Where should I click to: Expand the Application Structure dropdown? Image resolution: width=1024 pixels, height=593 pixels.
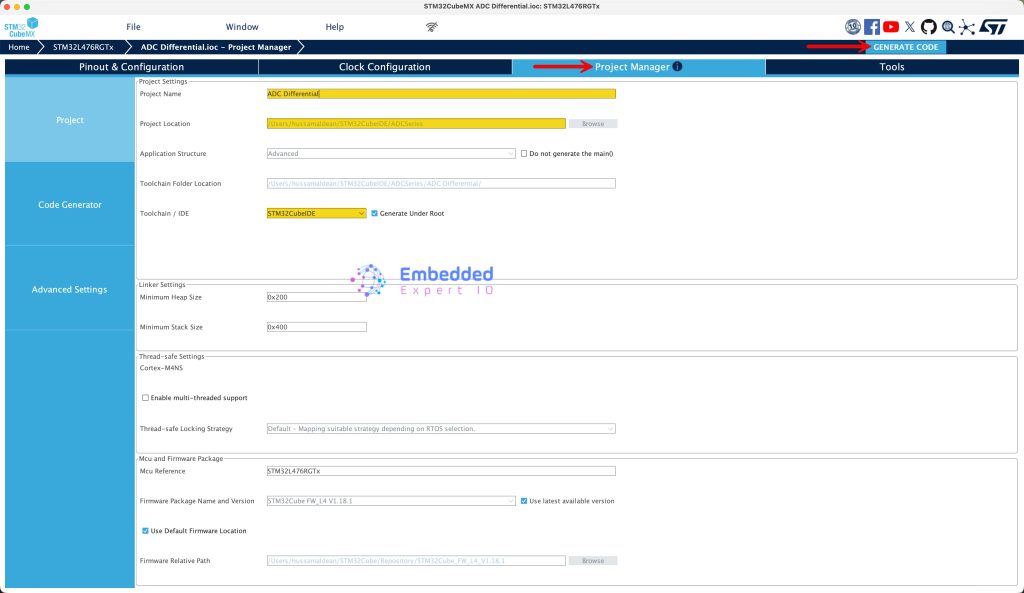[391, 154]
